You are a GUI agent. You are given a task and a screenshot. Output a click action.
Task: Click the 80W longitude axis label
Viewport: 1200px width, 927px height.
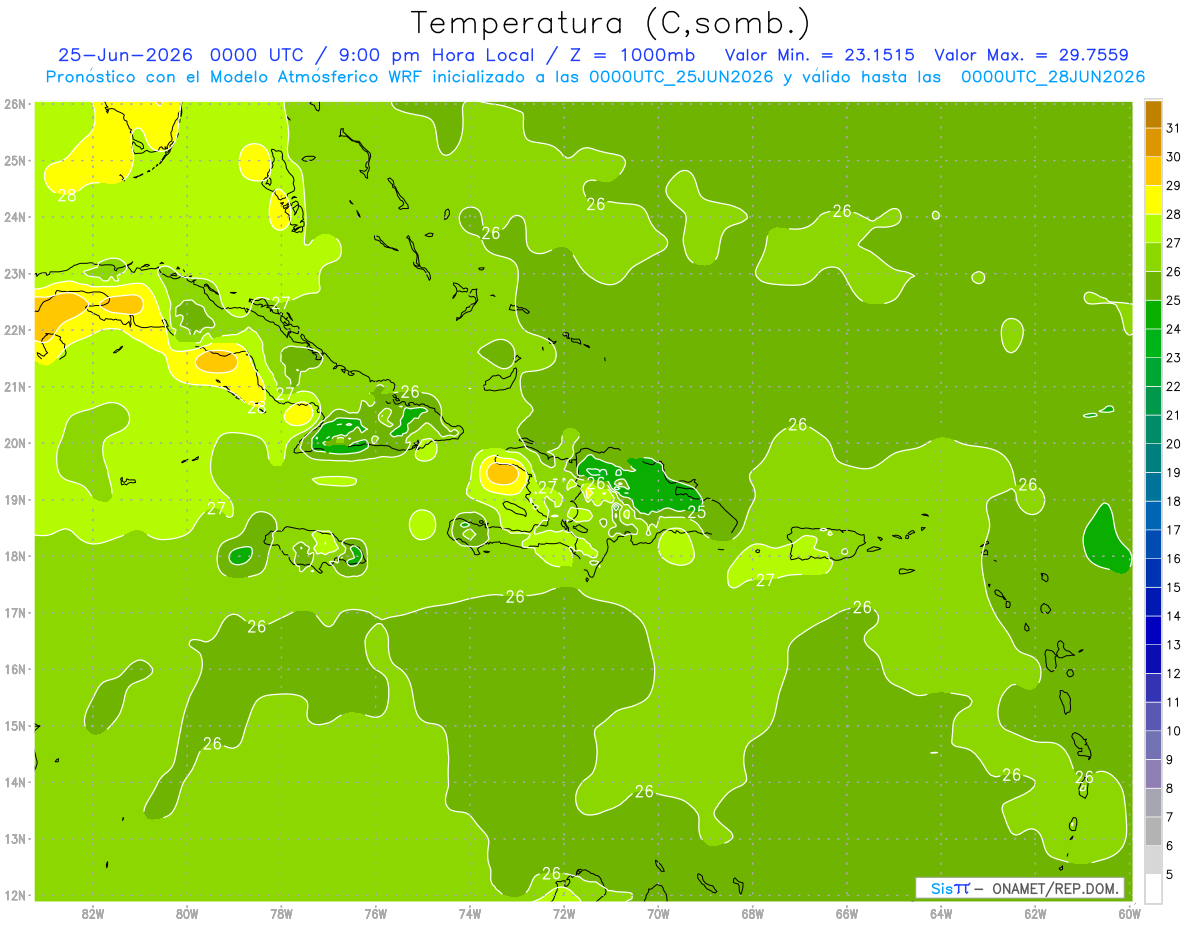coord(187,913)
